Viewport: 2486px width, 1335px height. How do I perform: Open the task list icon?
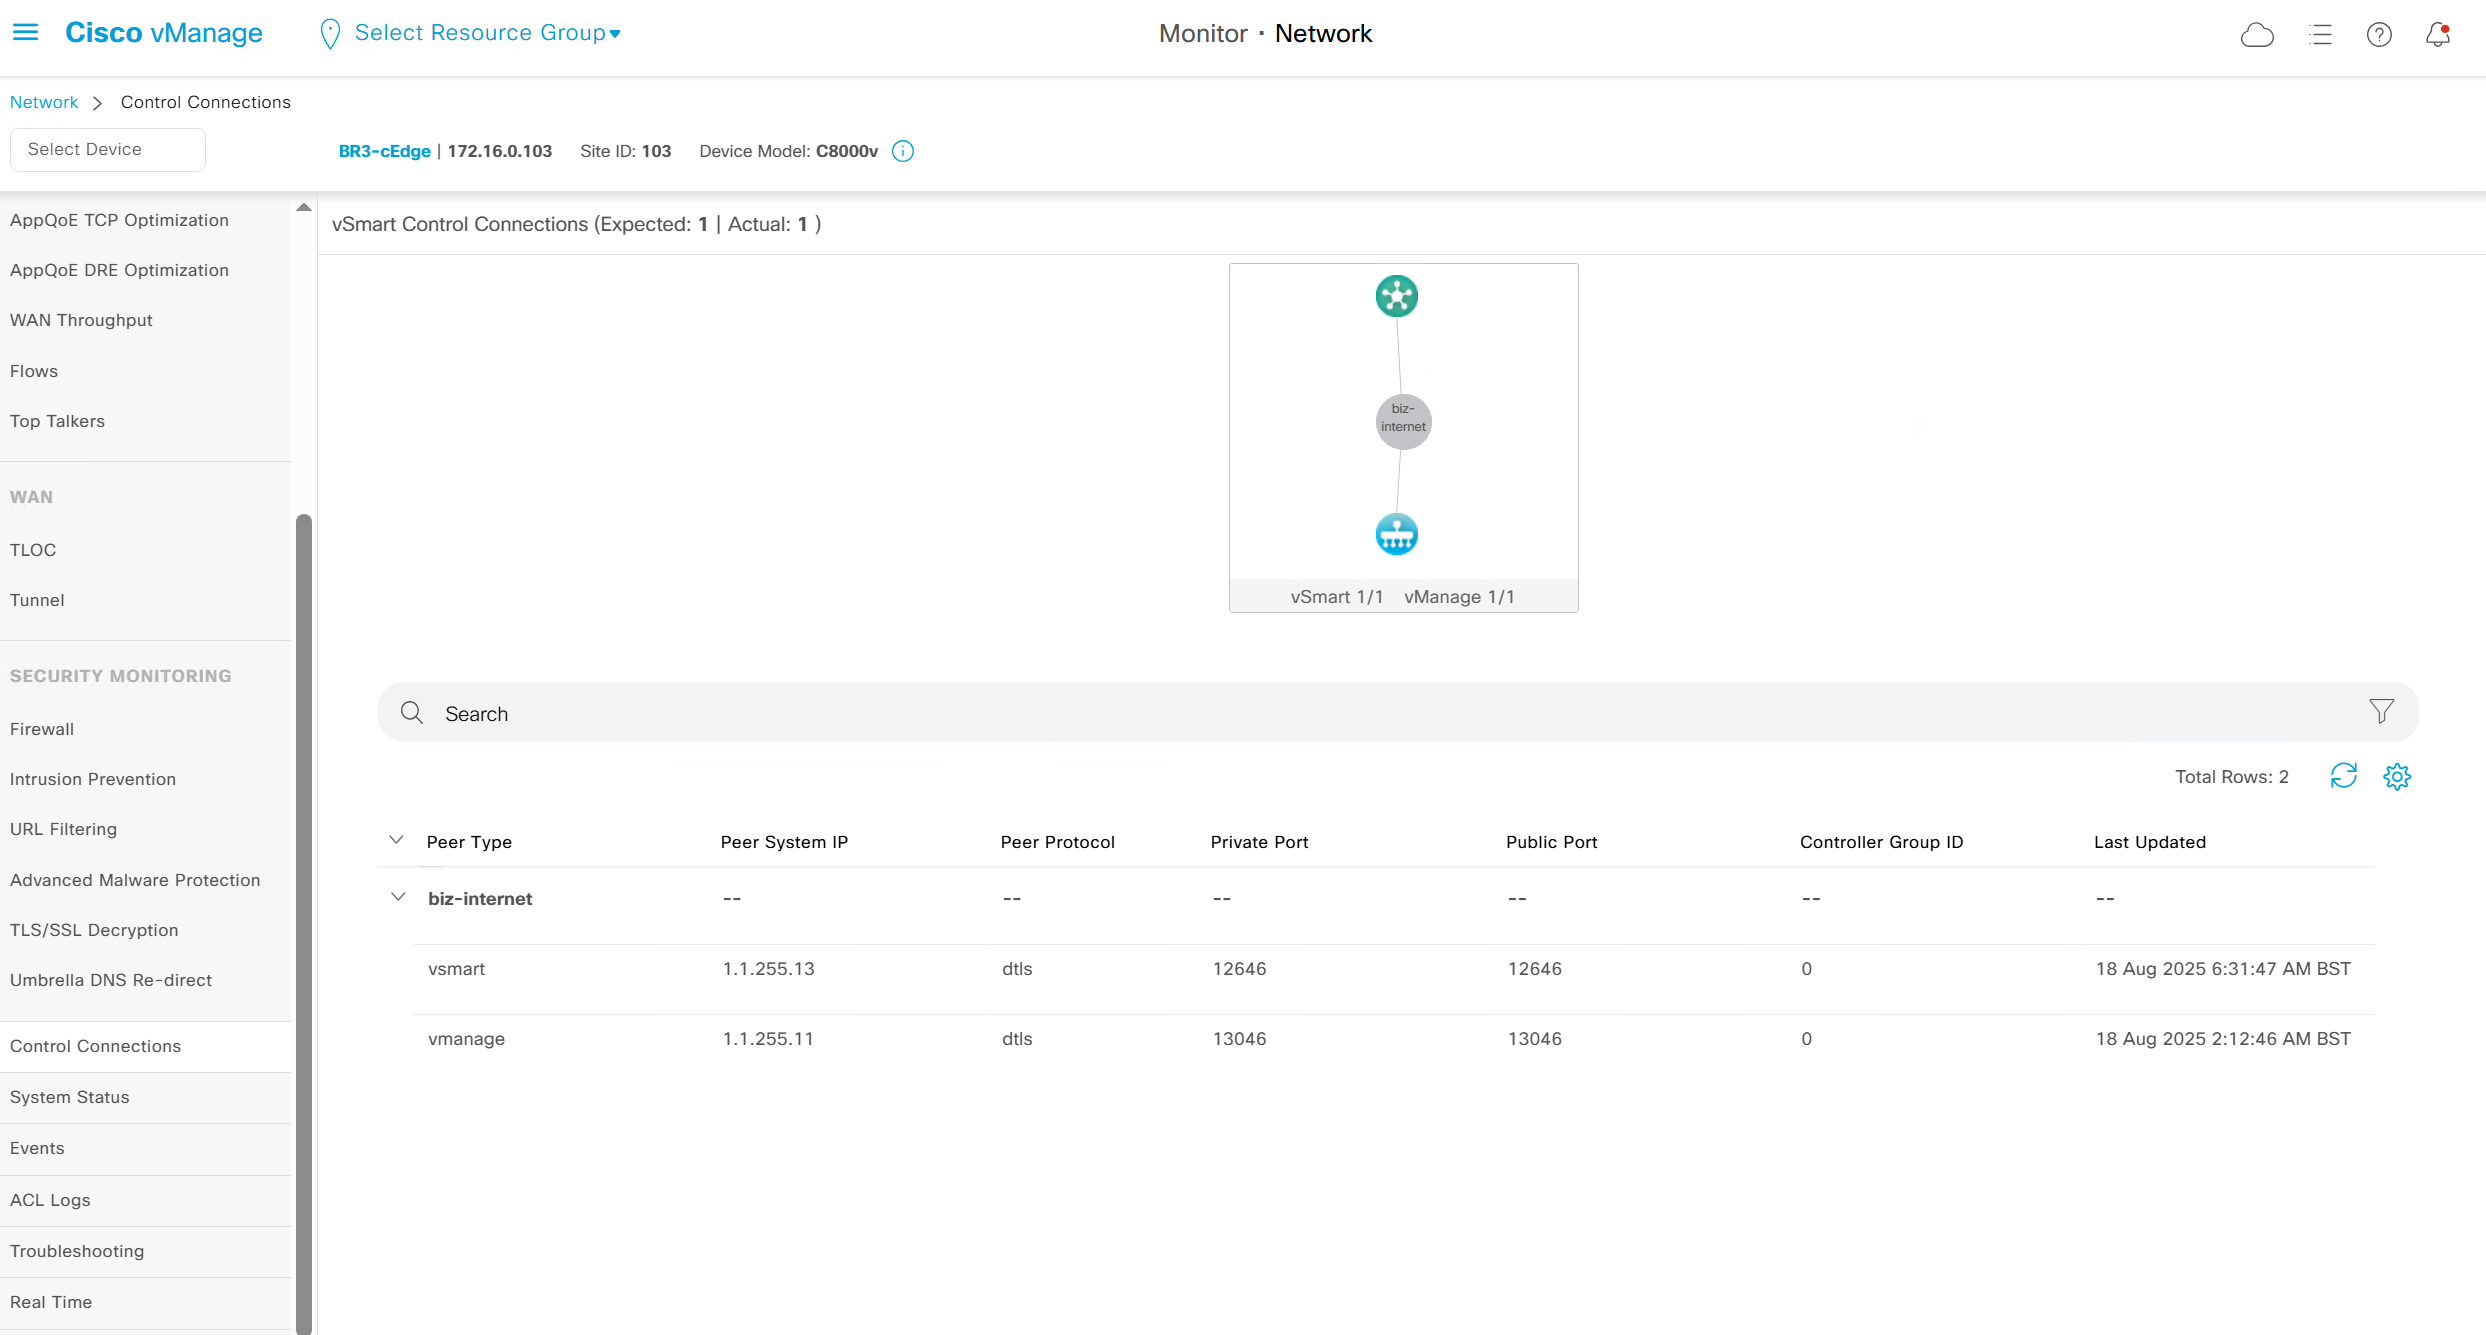click(x=2320, y=35)
